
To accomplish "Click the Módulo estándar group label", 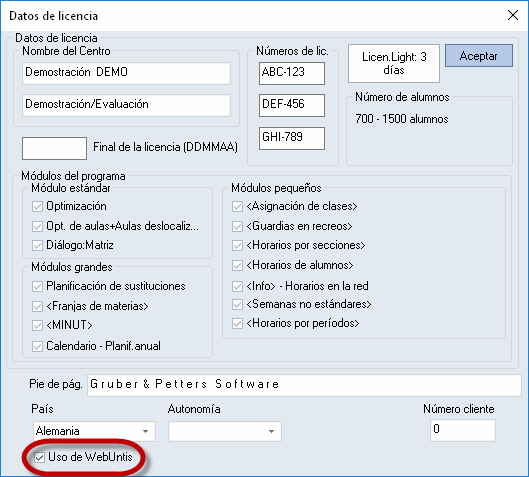I will pyautogui.click(x=71, y=188).
